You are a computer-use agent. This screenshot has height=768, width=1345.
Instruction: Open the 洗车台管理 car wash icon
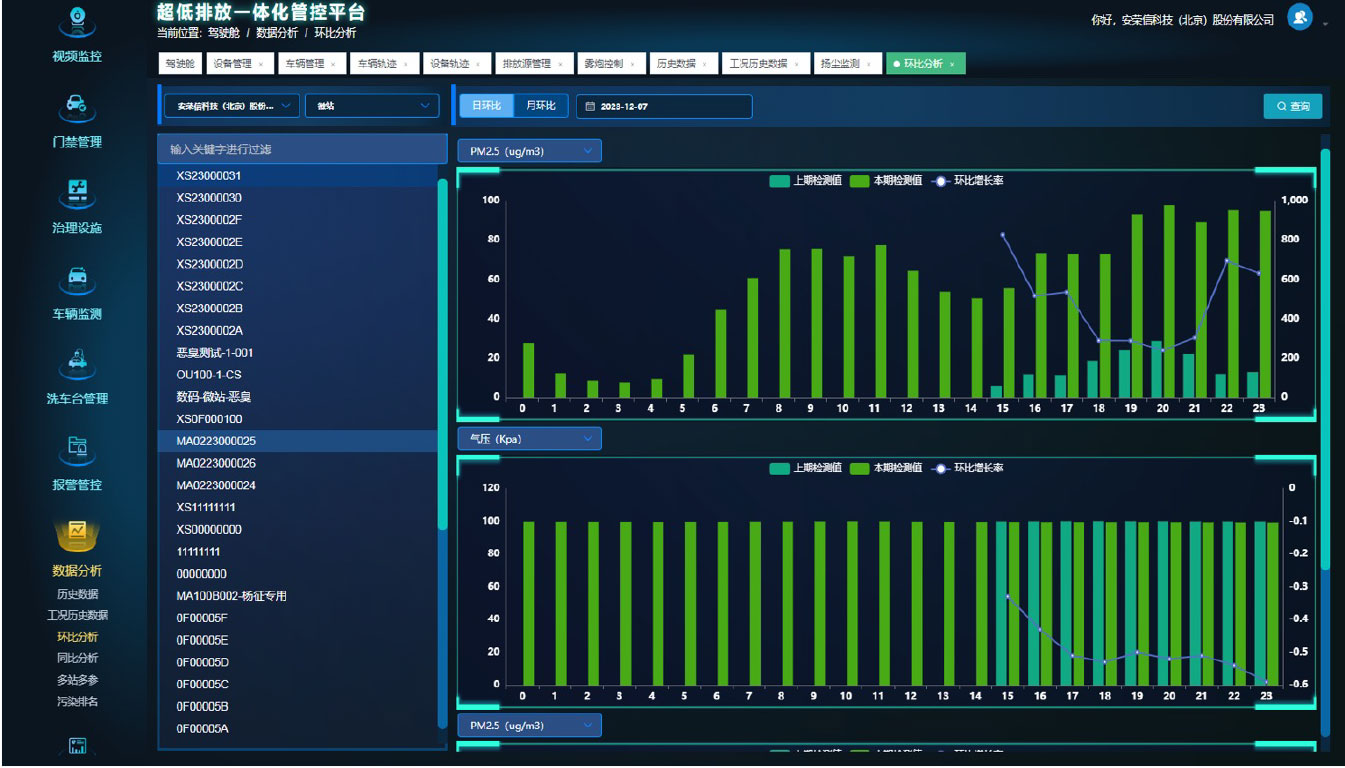77,362
